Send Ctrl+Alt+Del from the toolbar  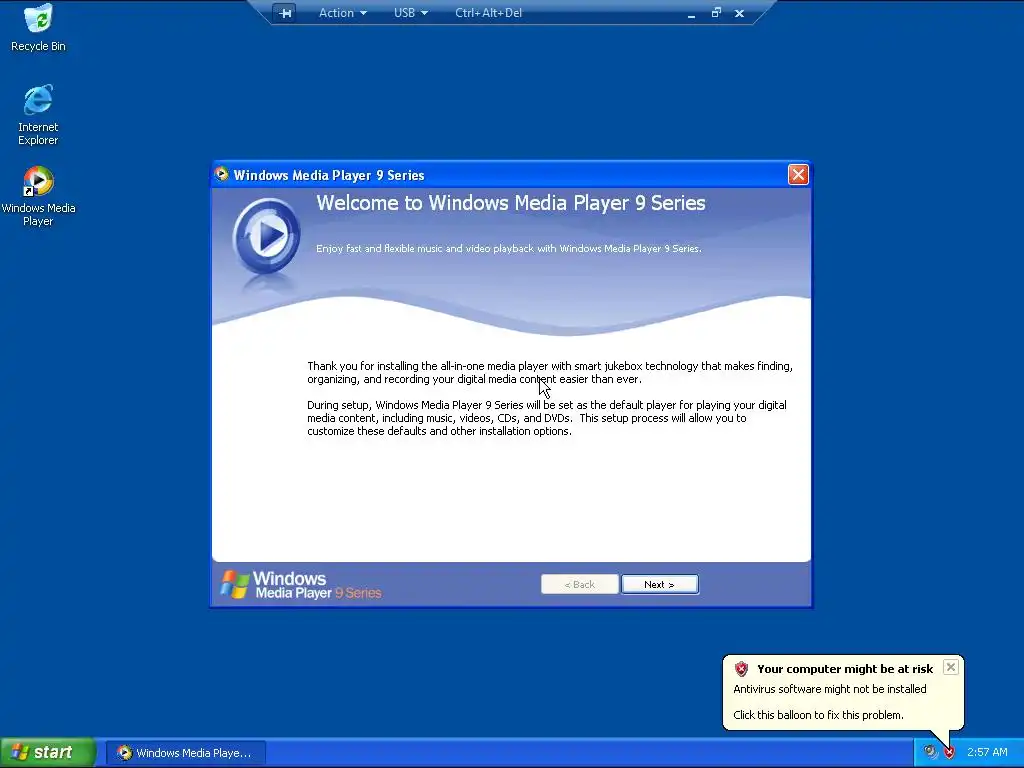pyautogui.click(x=488, y=13)
